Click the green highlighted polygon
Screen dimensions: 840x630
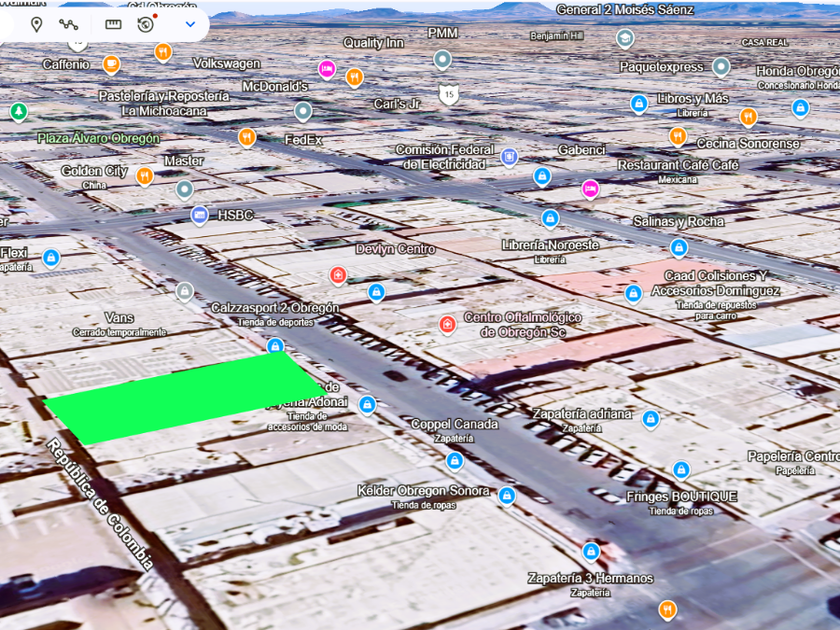(x=180, y=400)
